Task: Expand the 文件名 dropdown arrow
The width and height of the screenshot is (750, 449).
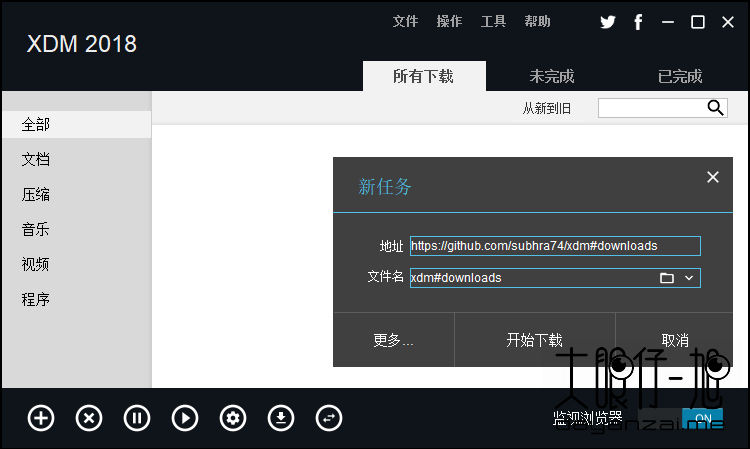Action: pyautogui.click(x=689, y=278)
